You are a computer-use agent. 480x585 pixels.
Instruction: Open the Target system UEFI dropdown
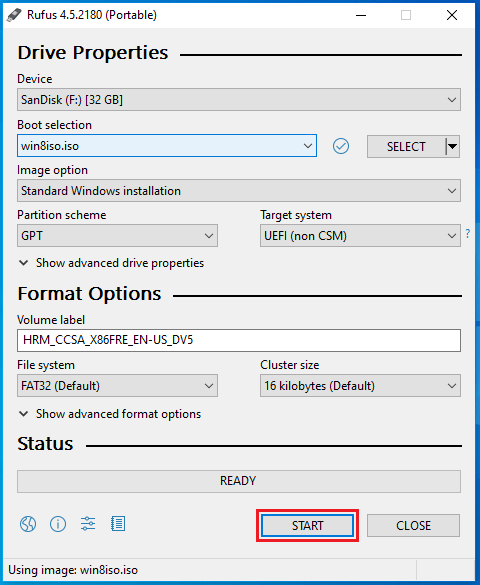pyautogui.click(x=360, y=236)
